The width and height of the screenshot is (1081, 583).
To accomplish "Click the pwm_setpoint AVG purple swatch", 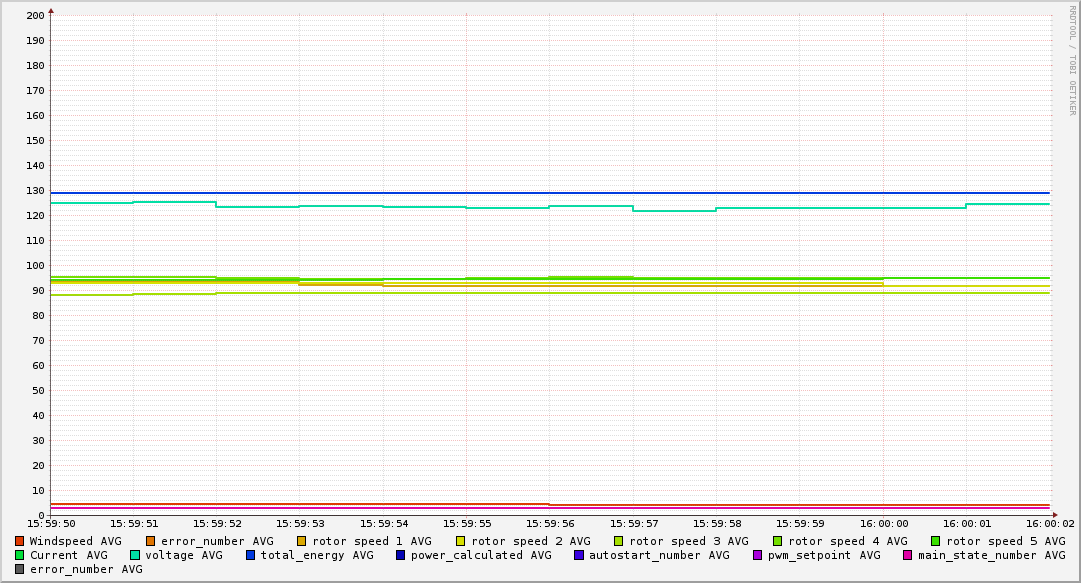I will 758,555.
